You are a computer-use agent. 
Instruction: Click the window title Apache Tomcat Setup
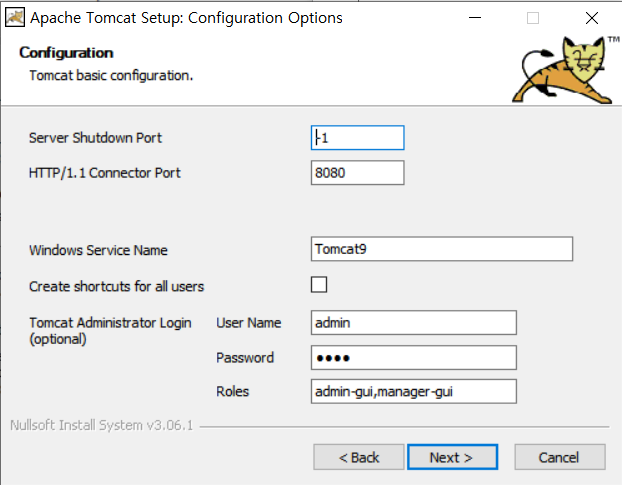point(186,18)
